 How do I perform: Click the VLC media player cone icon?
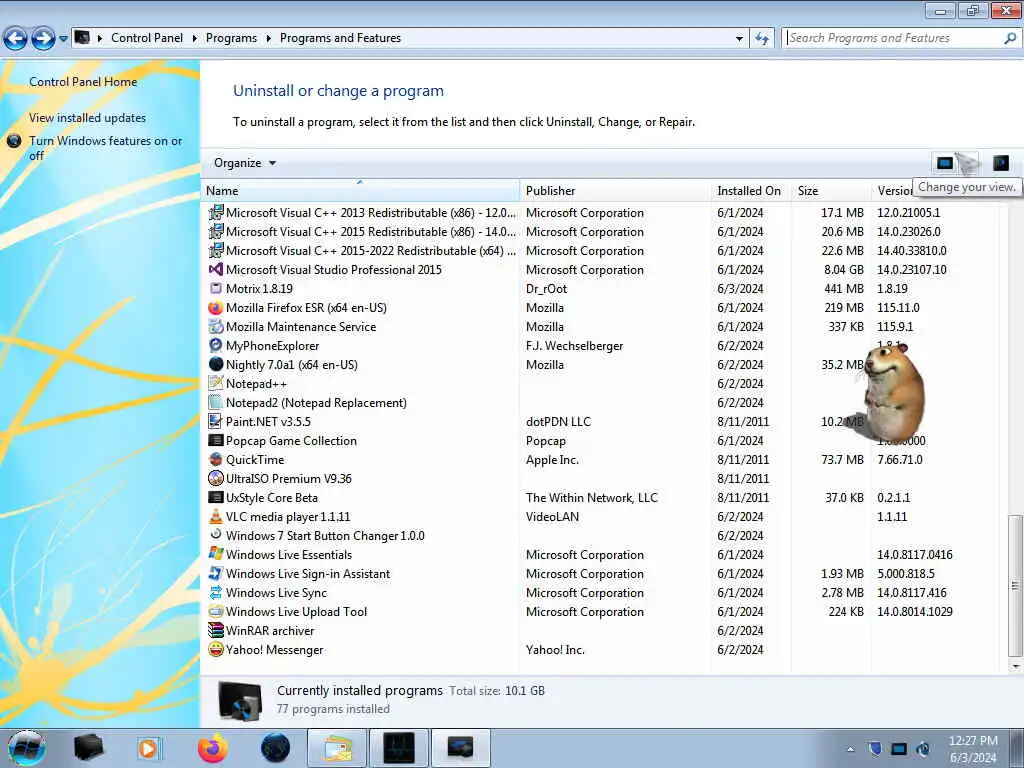(216, 517)
